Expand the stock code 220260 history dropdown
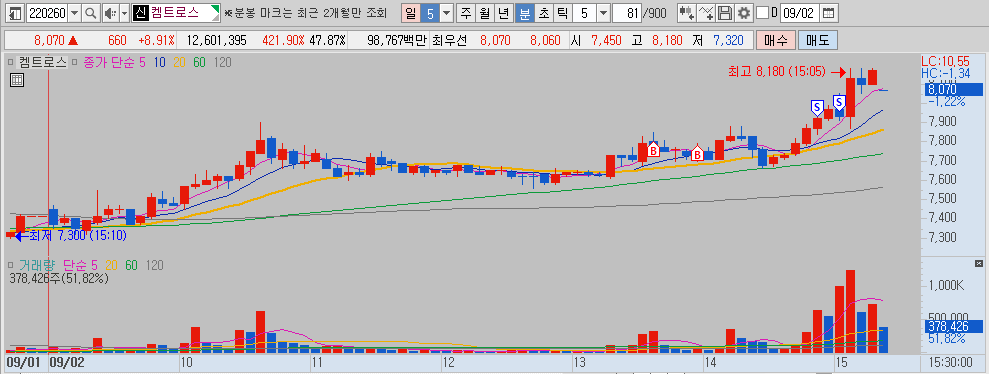The image size is (989, 374). 75,13
